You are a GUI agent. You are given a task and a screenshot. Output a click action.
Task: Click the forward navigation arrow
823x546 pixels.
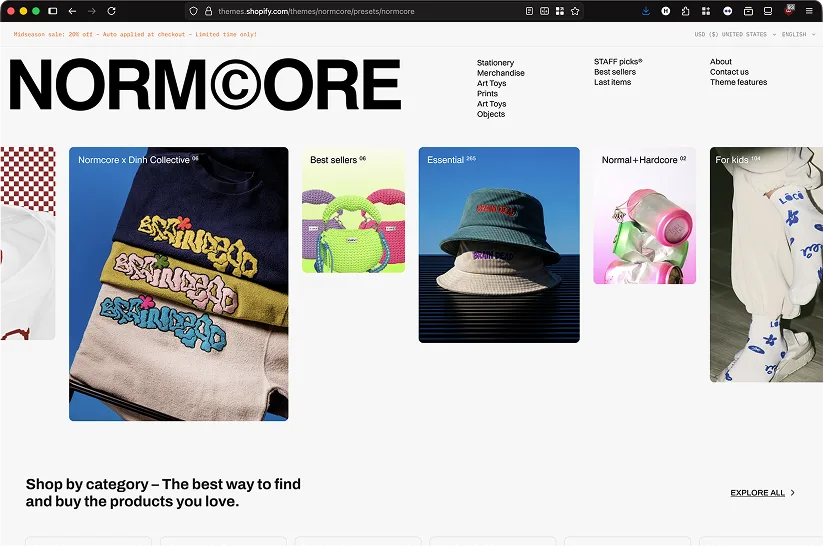[x=92, y=11]
